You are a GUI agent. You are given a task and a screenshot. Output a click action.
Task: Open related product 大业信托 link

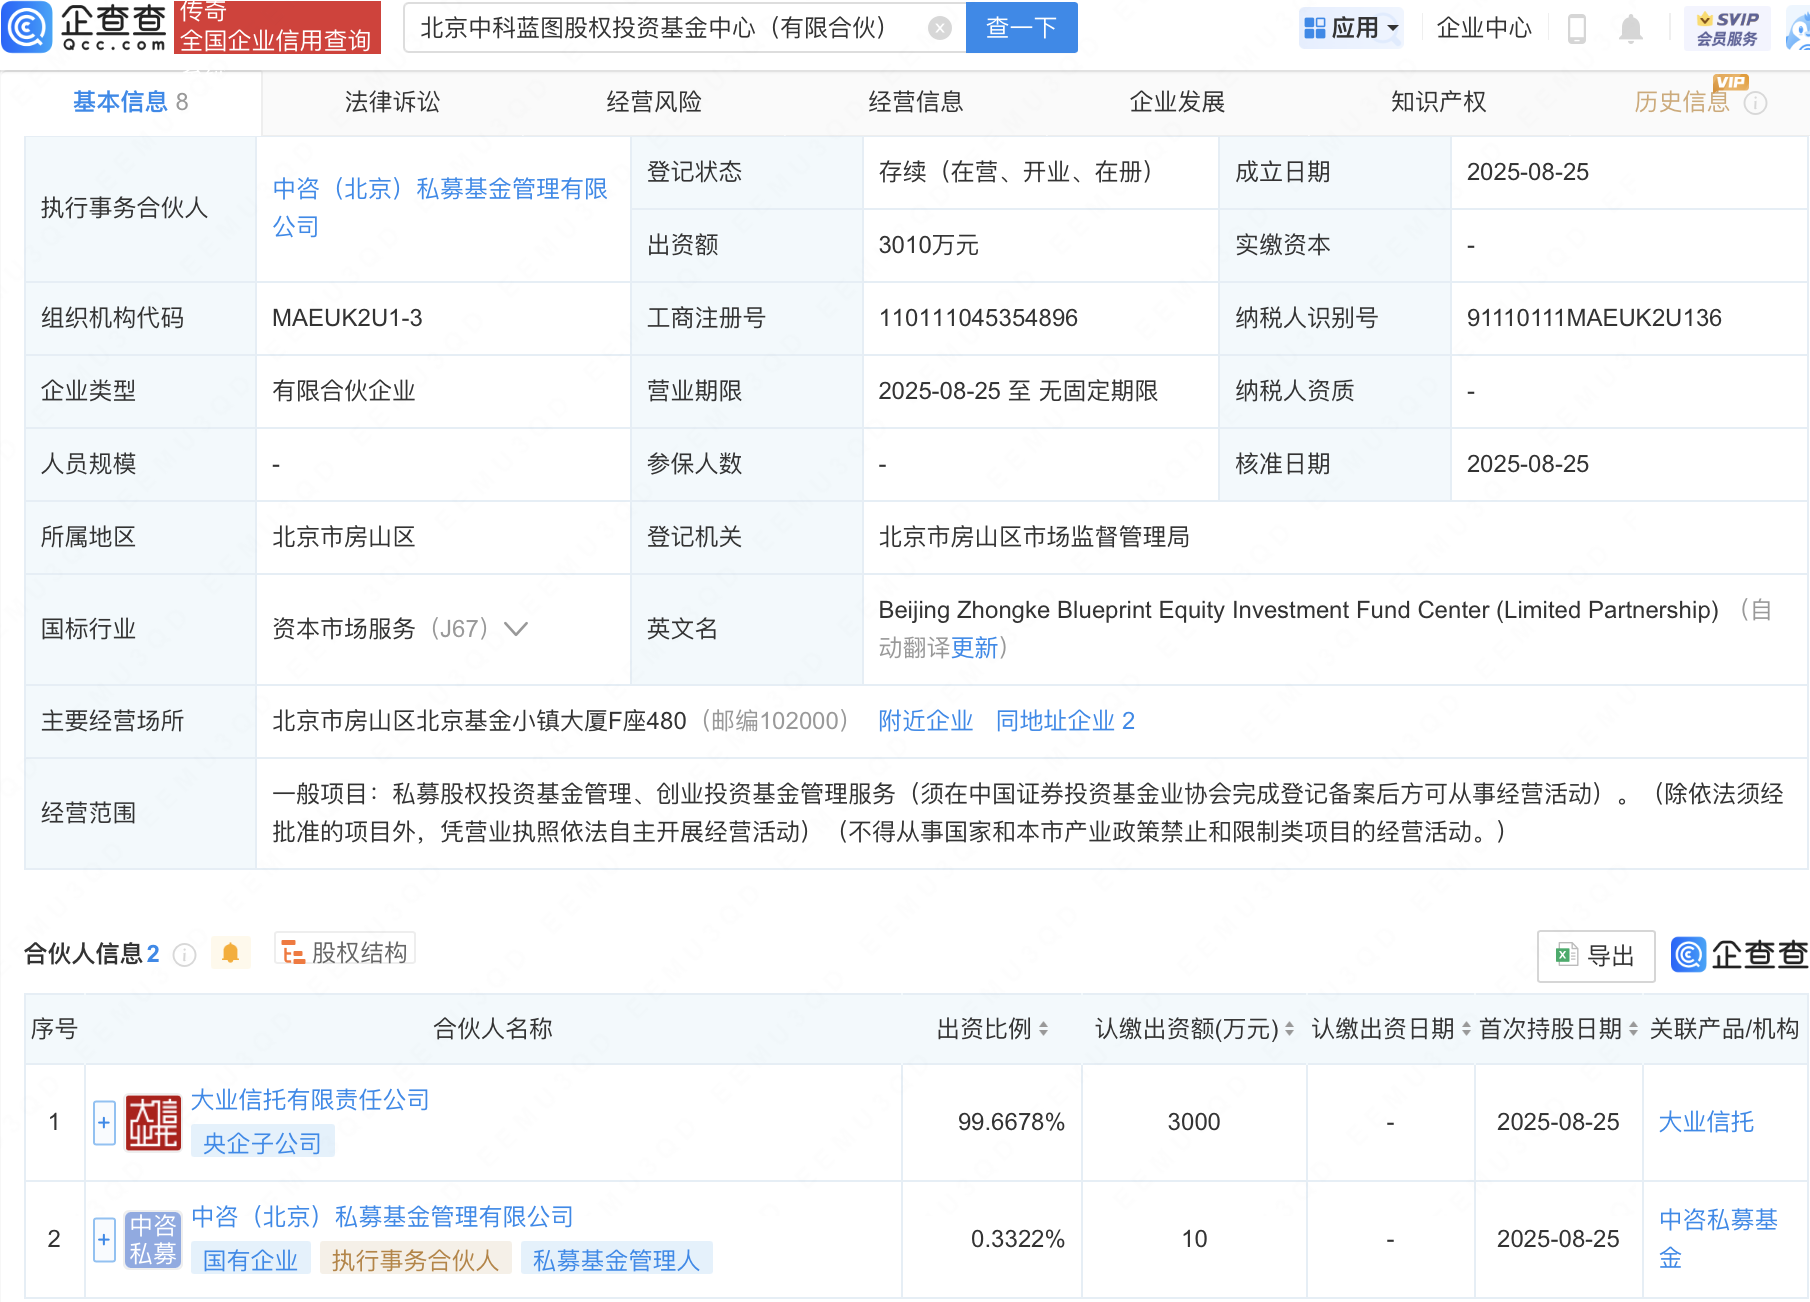click(x=1706, y=1122)
